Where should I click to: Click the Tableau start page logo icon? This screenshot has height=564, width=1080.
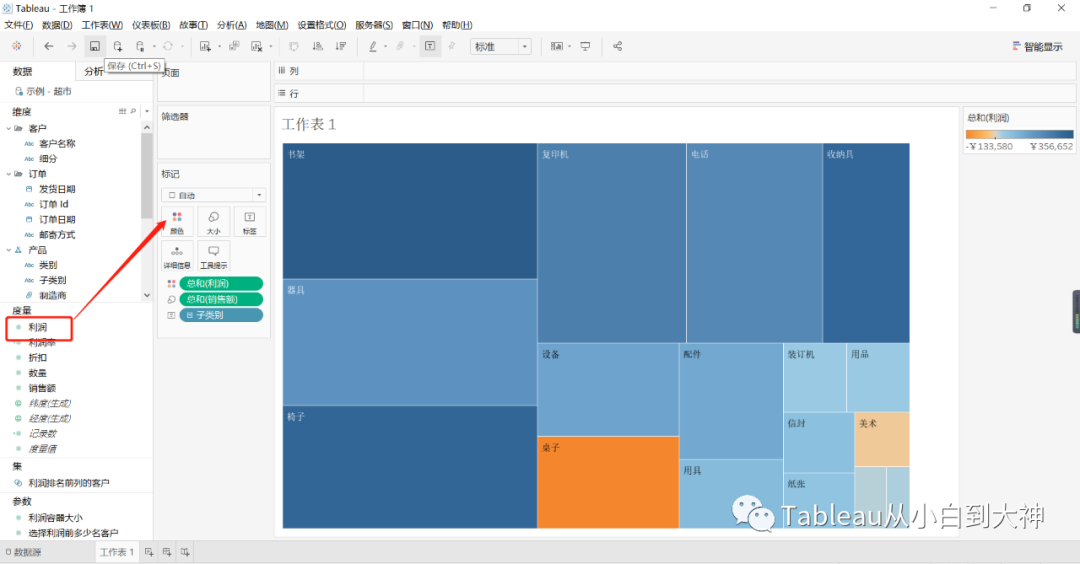[x=17, y=46]
